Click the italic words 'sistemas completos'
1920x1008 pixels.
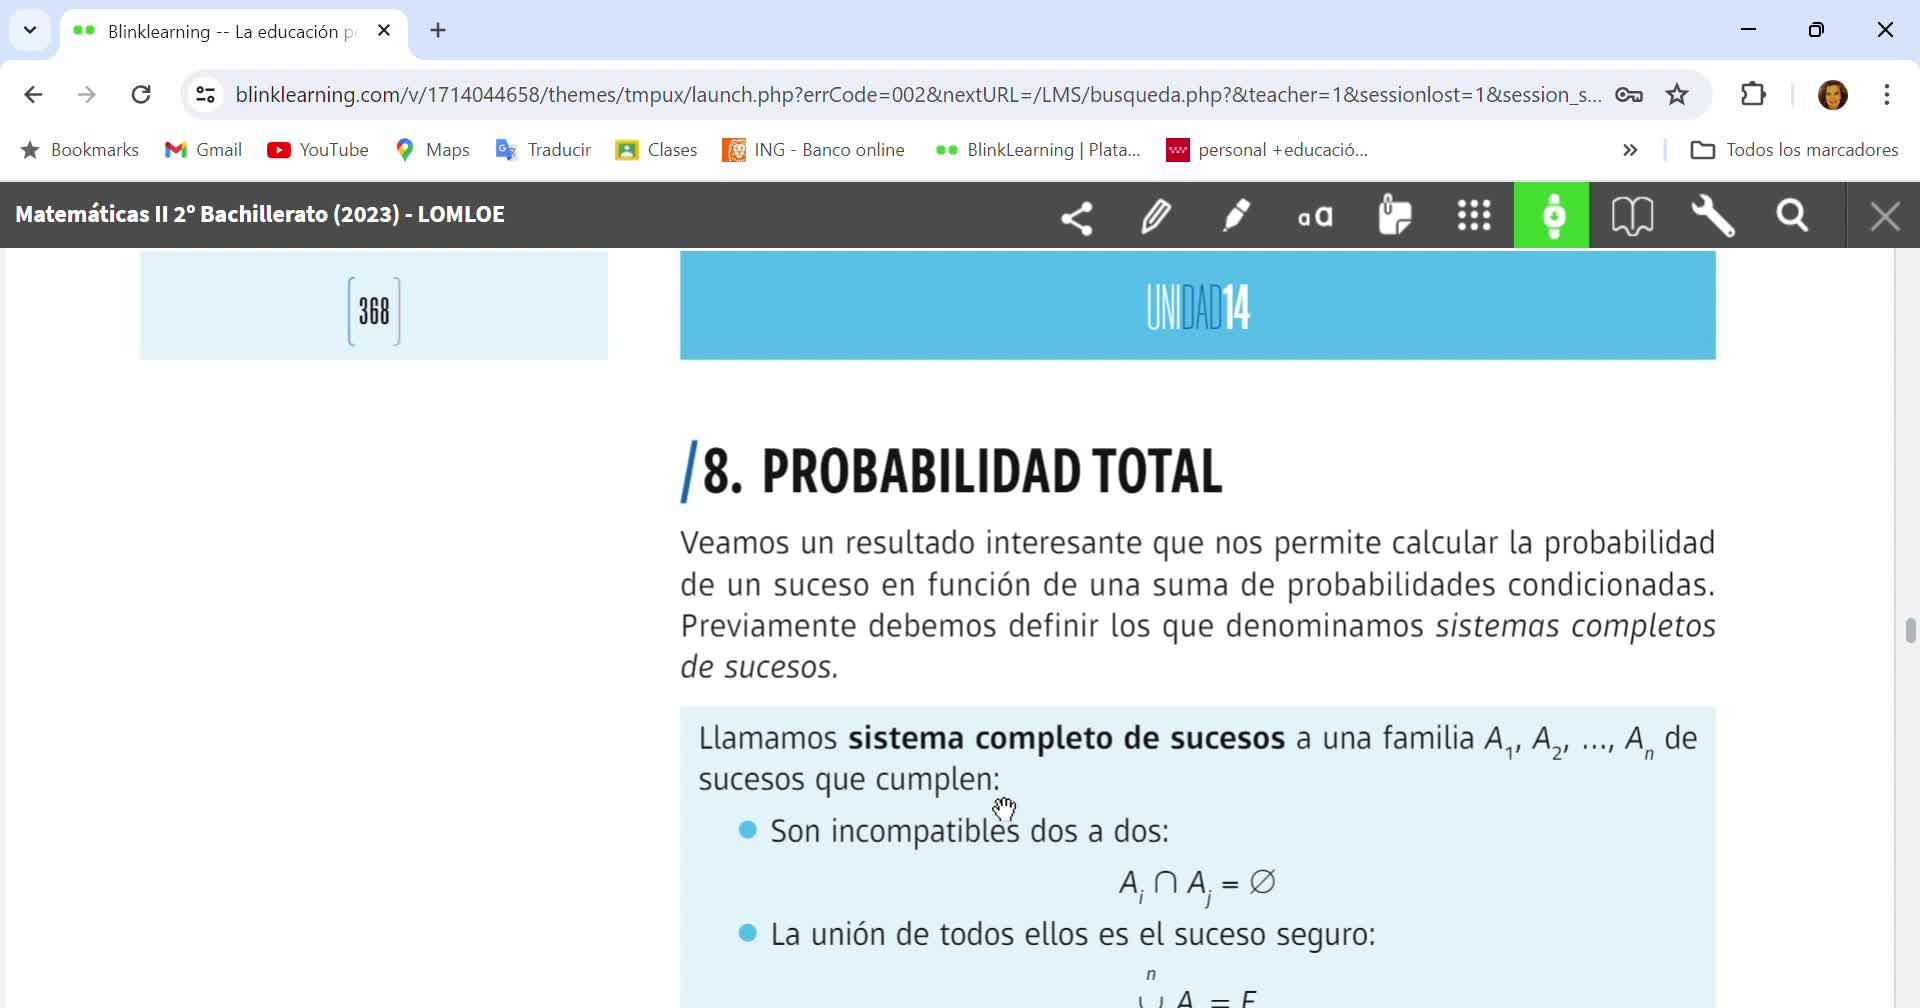coord(1575,626)
